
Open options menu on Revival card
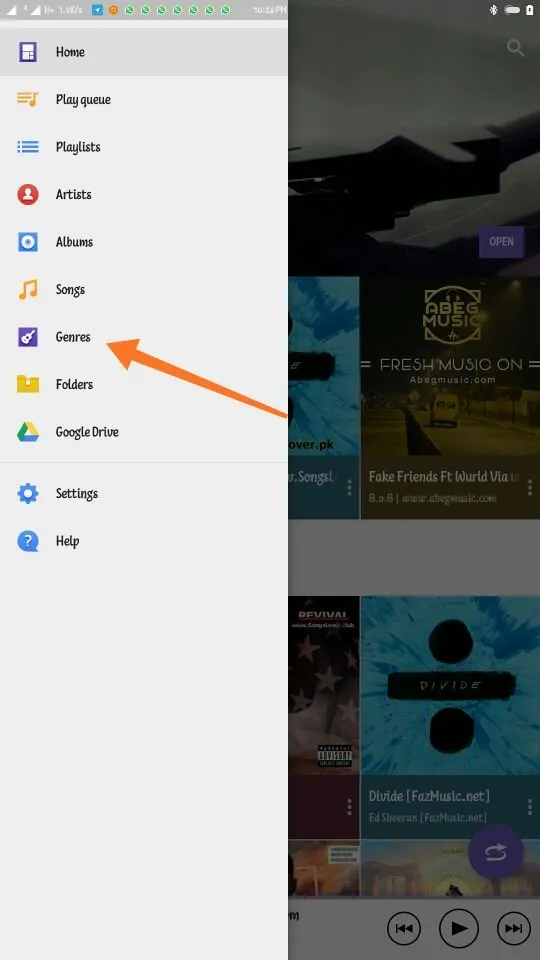point(350,807)
